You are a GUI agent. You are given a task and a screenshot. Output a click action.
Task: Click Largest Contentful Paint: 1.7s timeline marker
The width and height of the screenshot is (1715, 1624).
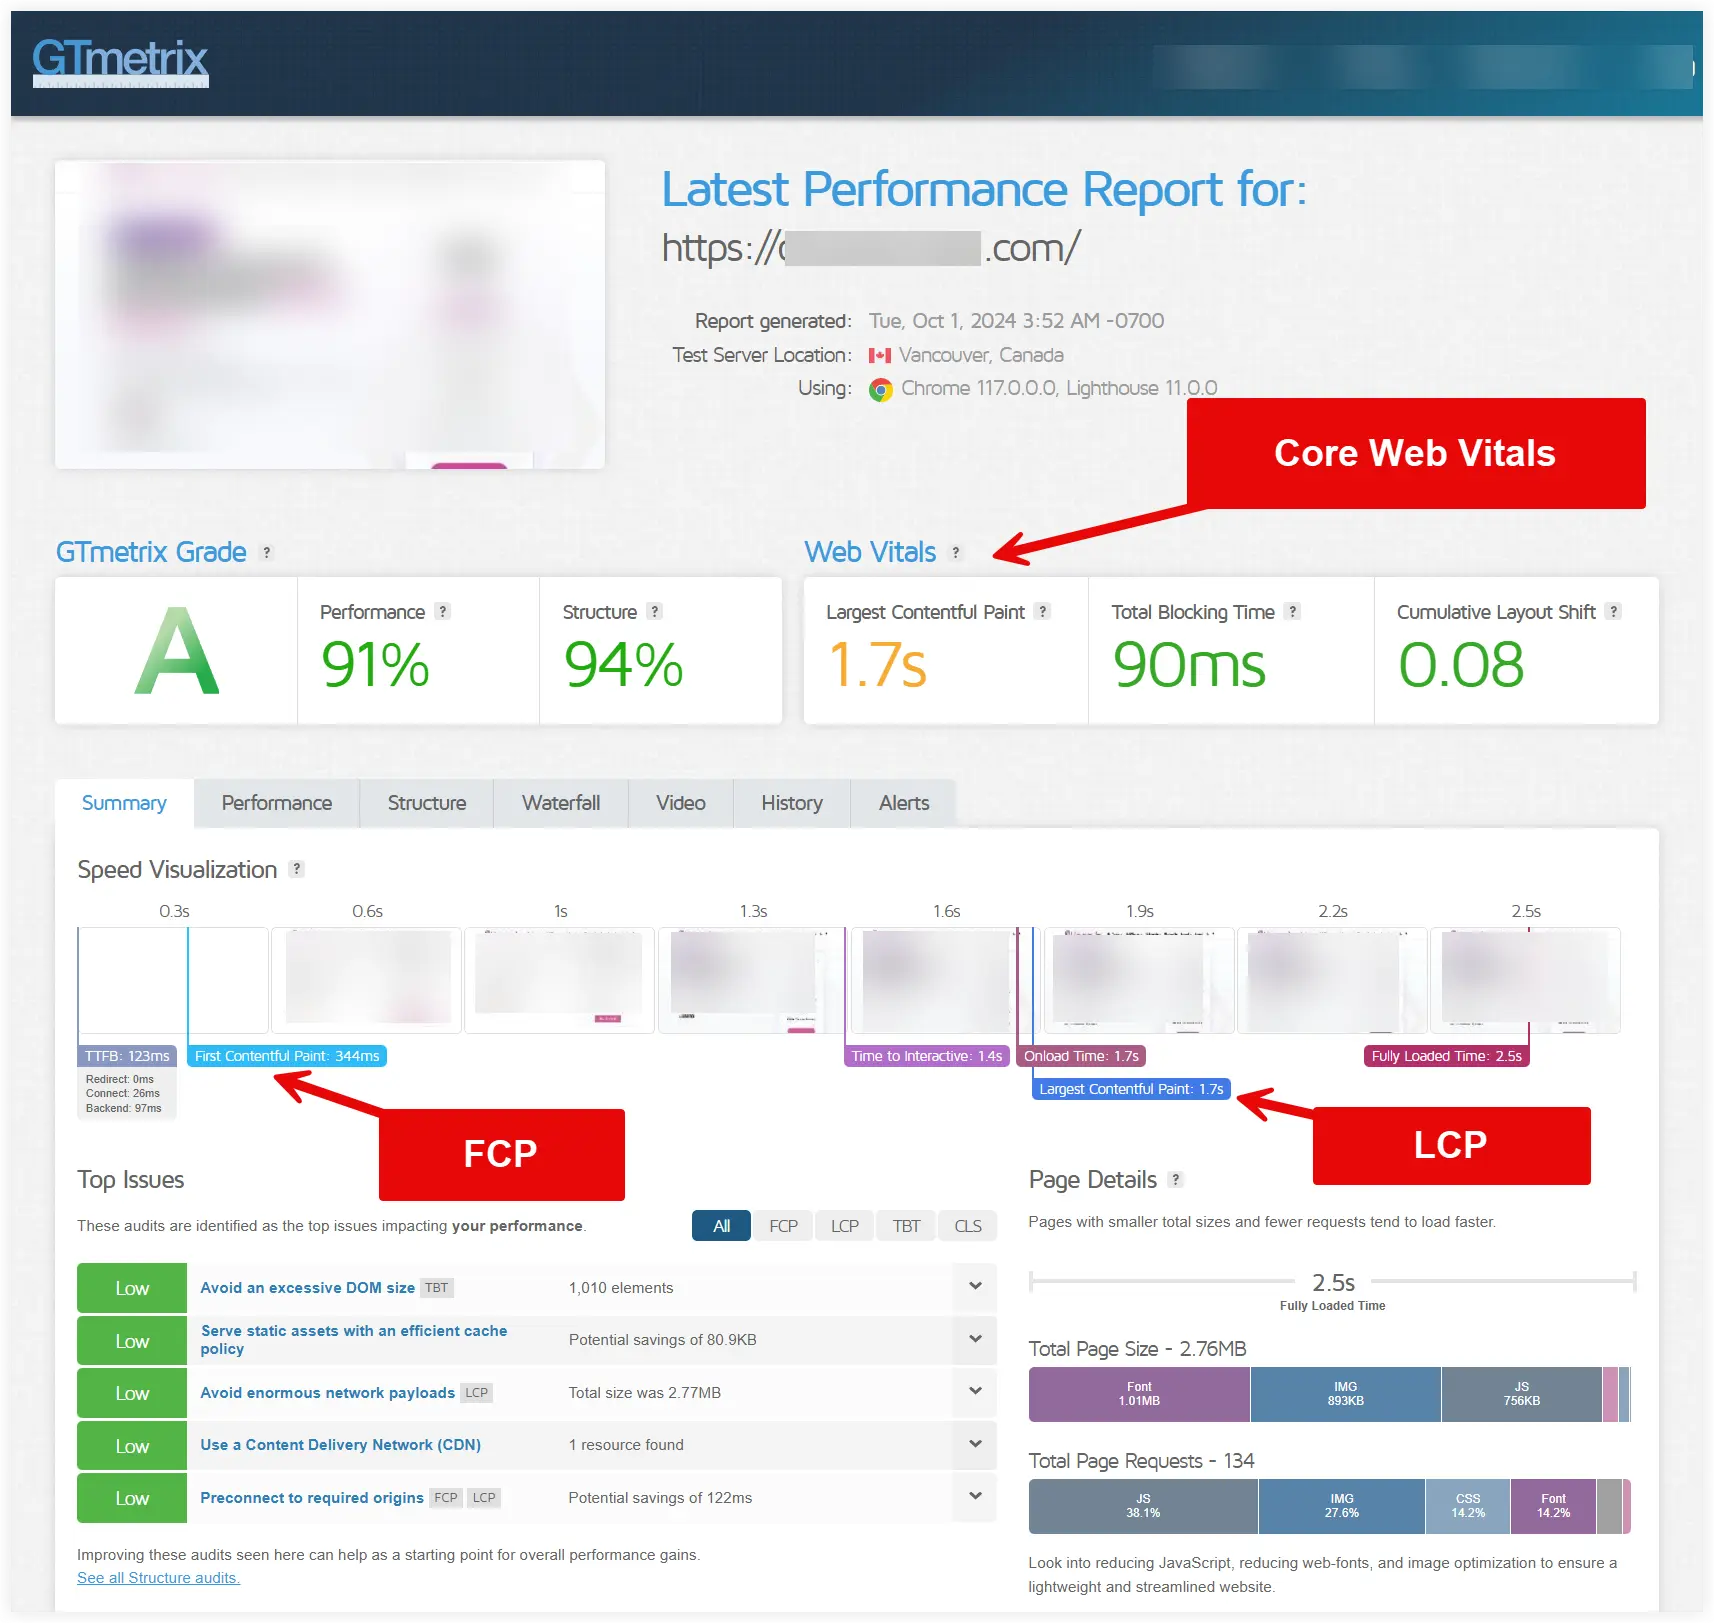click(1131, 1089)
